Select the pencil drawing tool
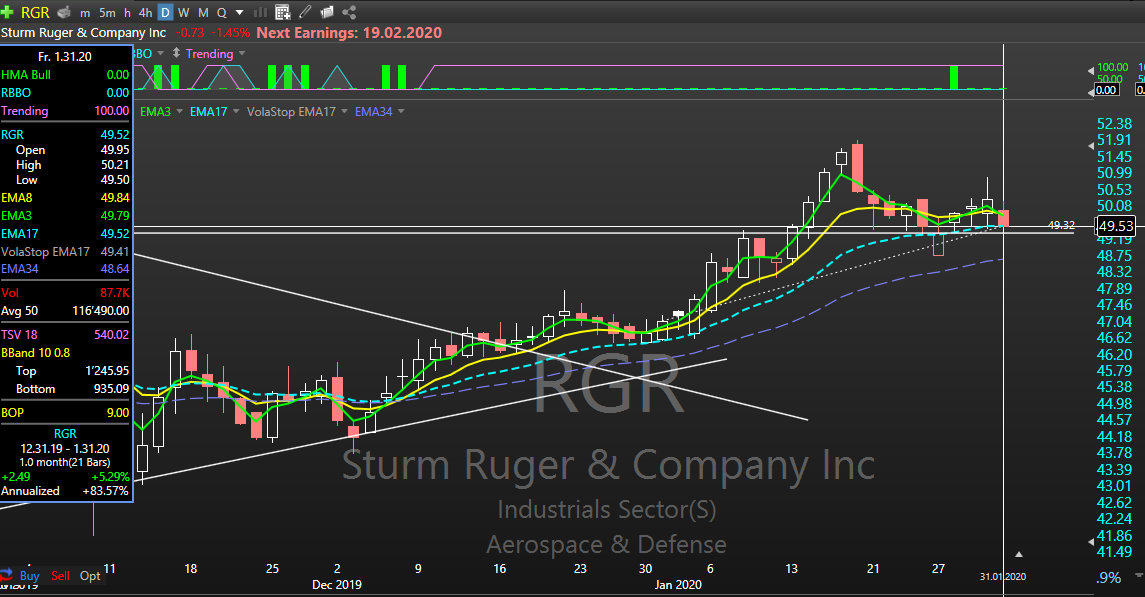The height and width of the screenshot is (597, 1145). pos(305,12)
